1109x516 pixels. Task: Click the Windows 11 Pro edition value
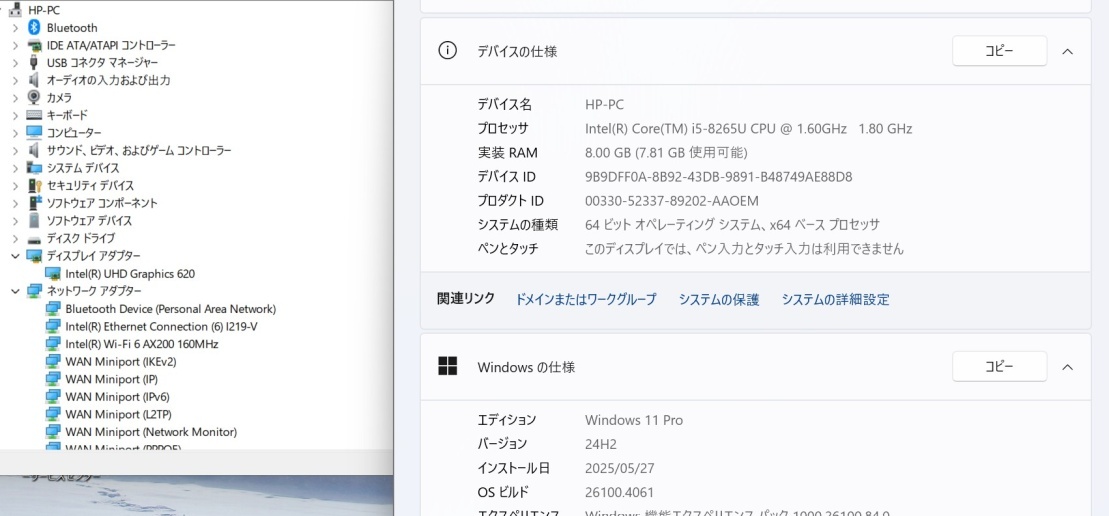click(x=634, y=420)
